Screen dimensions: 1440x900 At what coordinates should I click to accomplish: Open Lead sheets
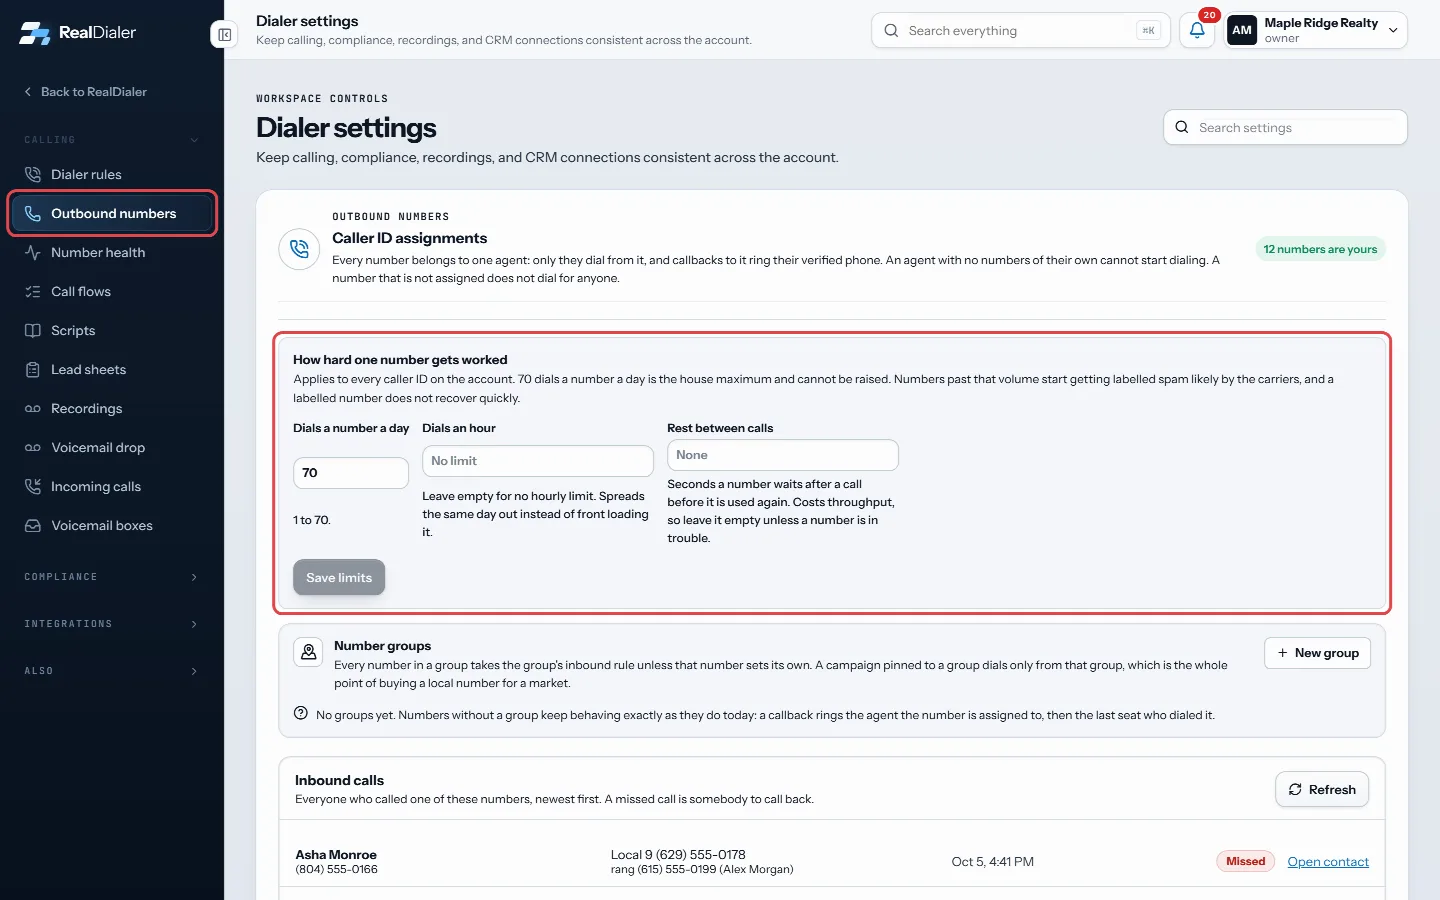coord(111,369)
